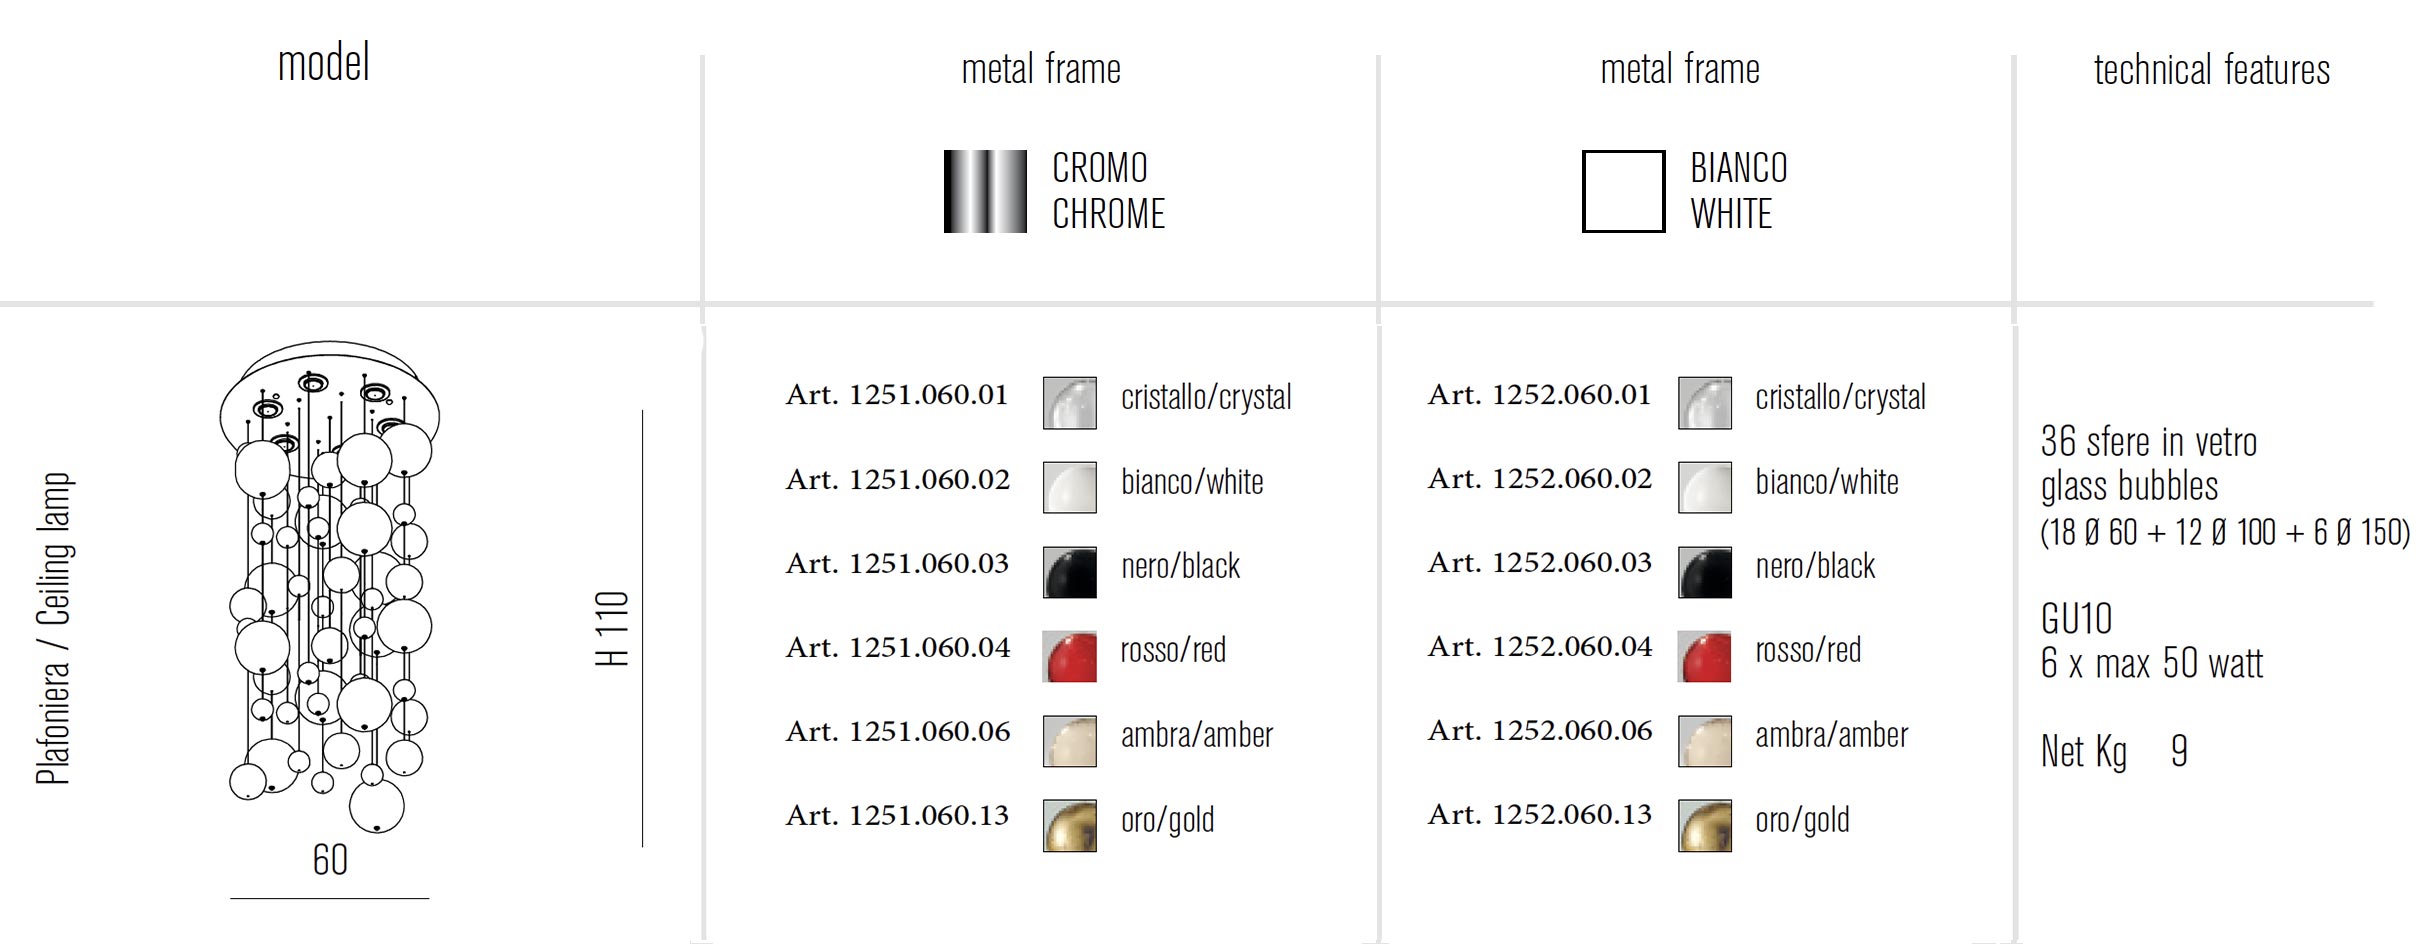Click the chrome metal frame swatch

pyautogui.click(x=985, y=191)
